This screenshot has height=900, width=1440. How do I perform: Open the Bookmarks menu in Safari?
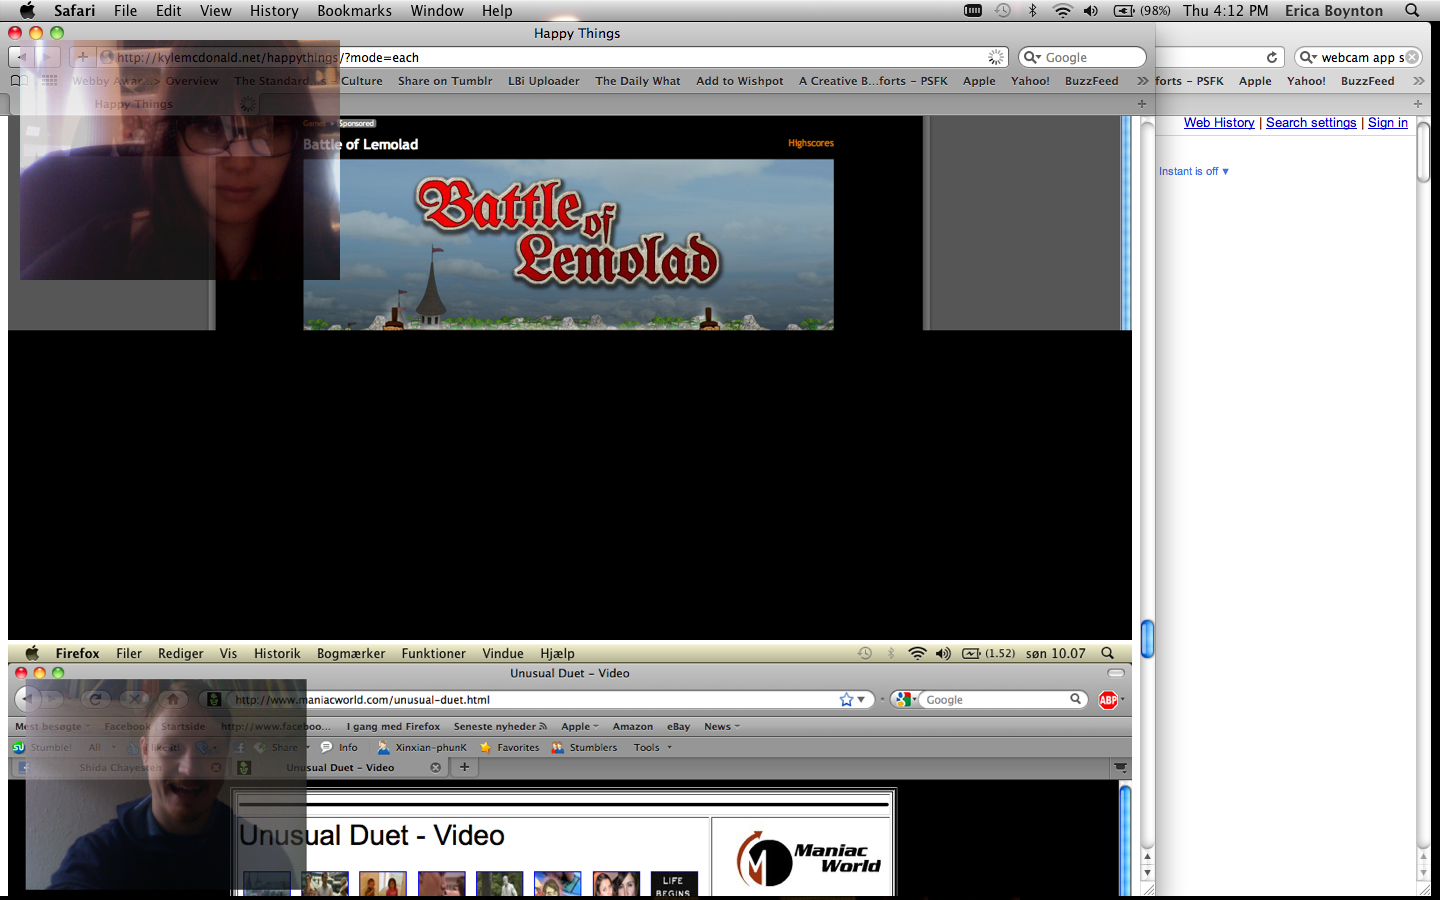(x=354, y=11)
